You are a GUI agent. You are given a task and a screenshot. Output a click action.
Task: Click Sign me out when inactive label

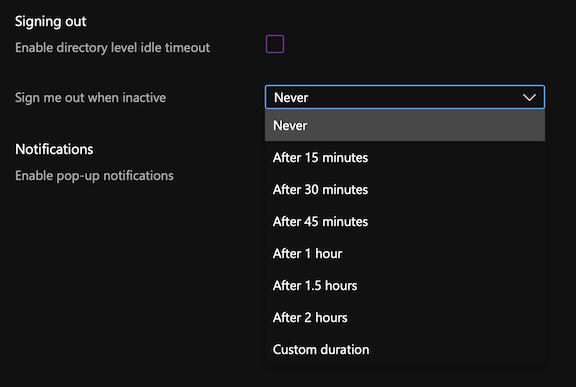(90, 98)
